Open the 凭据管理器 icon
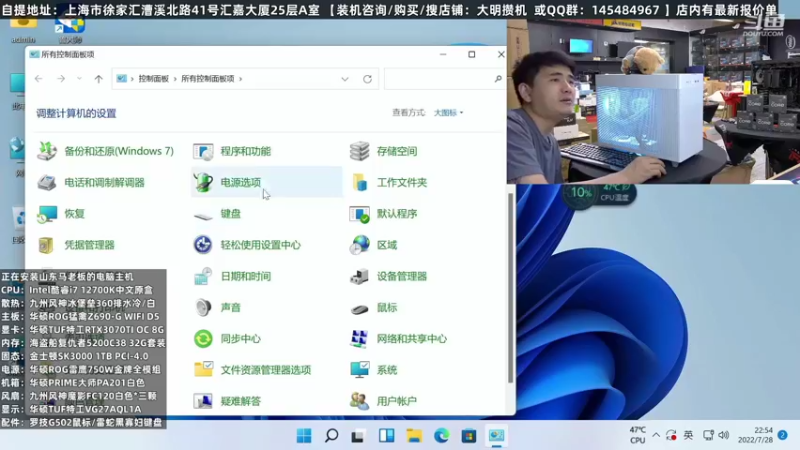The image size is (800, 450). pos(47,245)
